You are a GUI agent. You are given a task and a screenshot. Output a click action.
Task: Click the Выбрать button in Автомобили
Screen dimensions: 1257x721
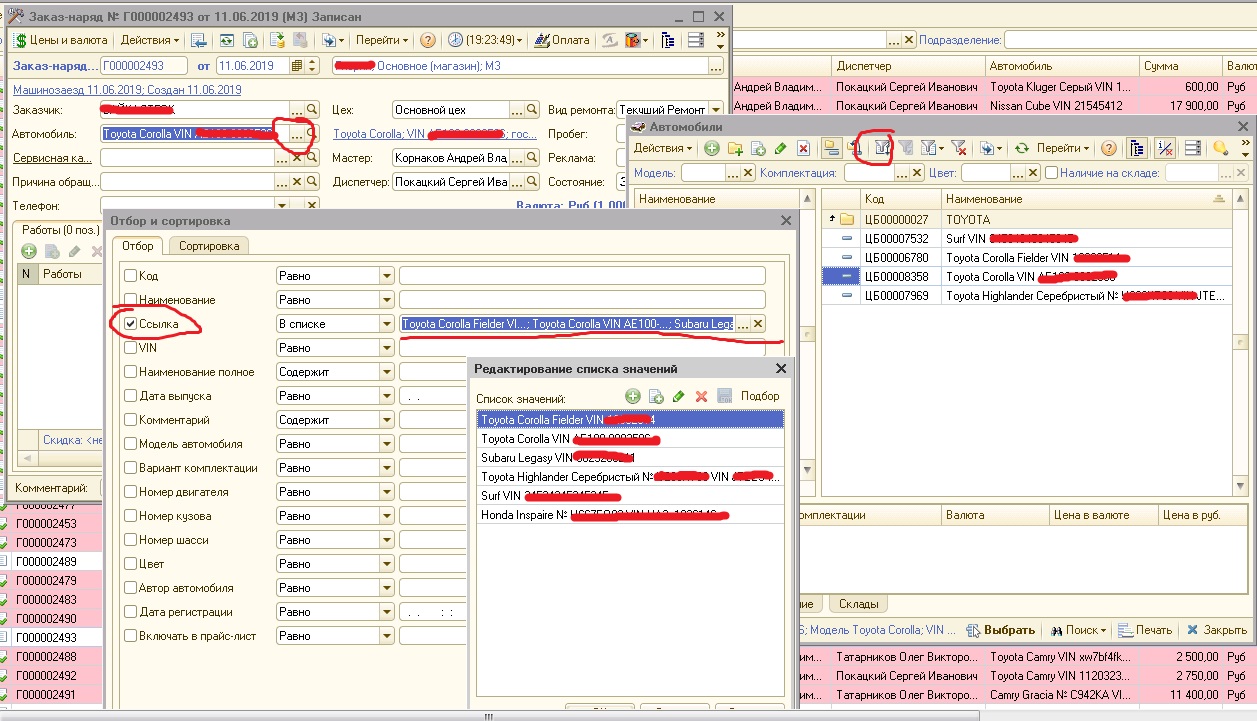point(1002,630)
